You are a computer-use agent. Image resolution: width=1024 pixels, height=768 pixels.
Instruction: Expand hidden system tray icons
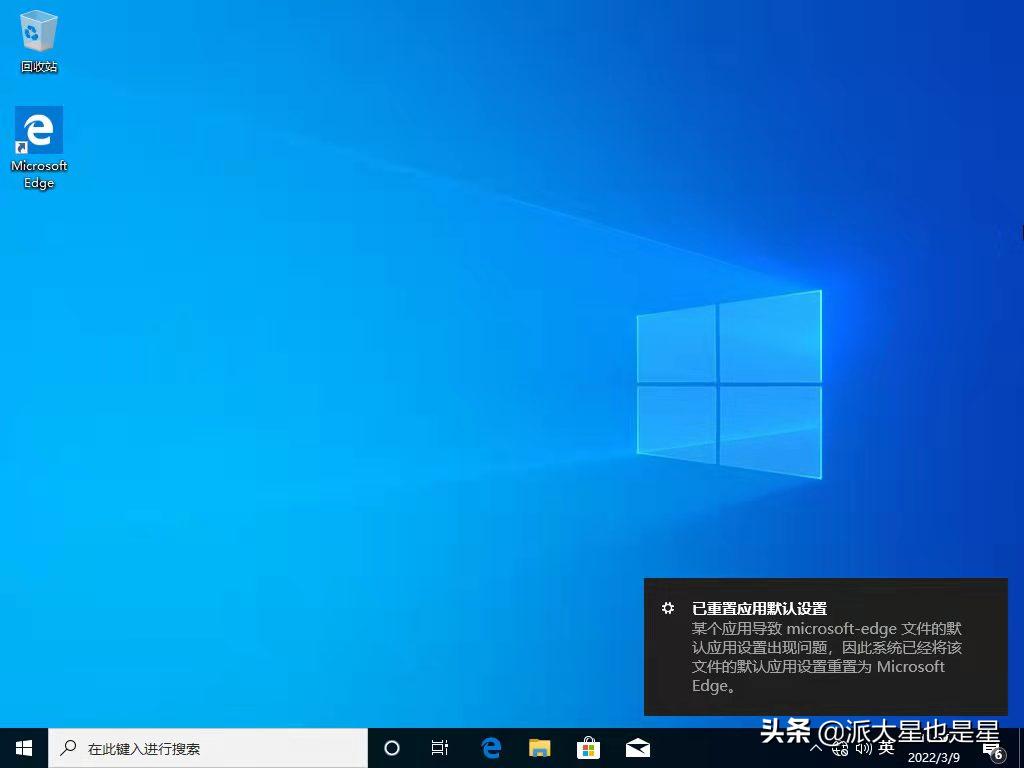pos(817,748)
